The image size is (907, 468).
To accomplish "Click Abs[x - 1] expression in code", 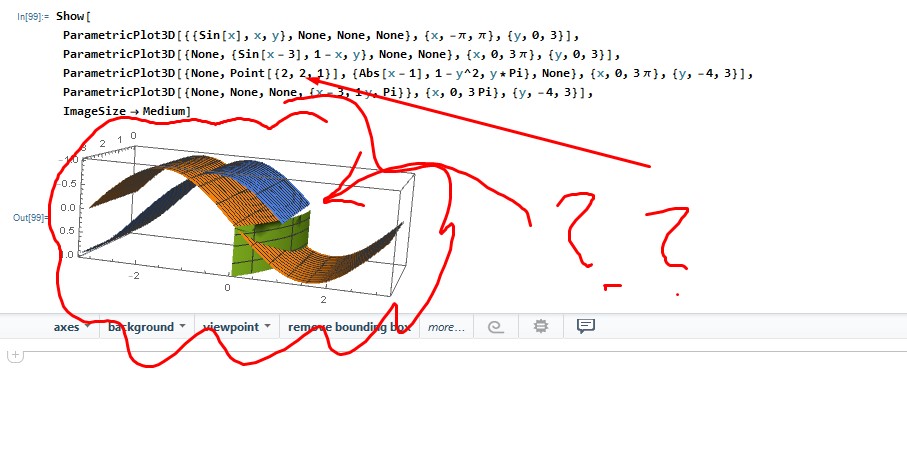I will click(391, 73).
